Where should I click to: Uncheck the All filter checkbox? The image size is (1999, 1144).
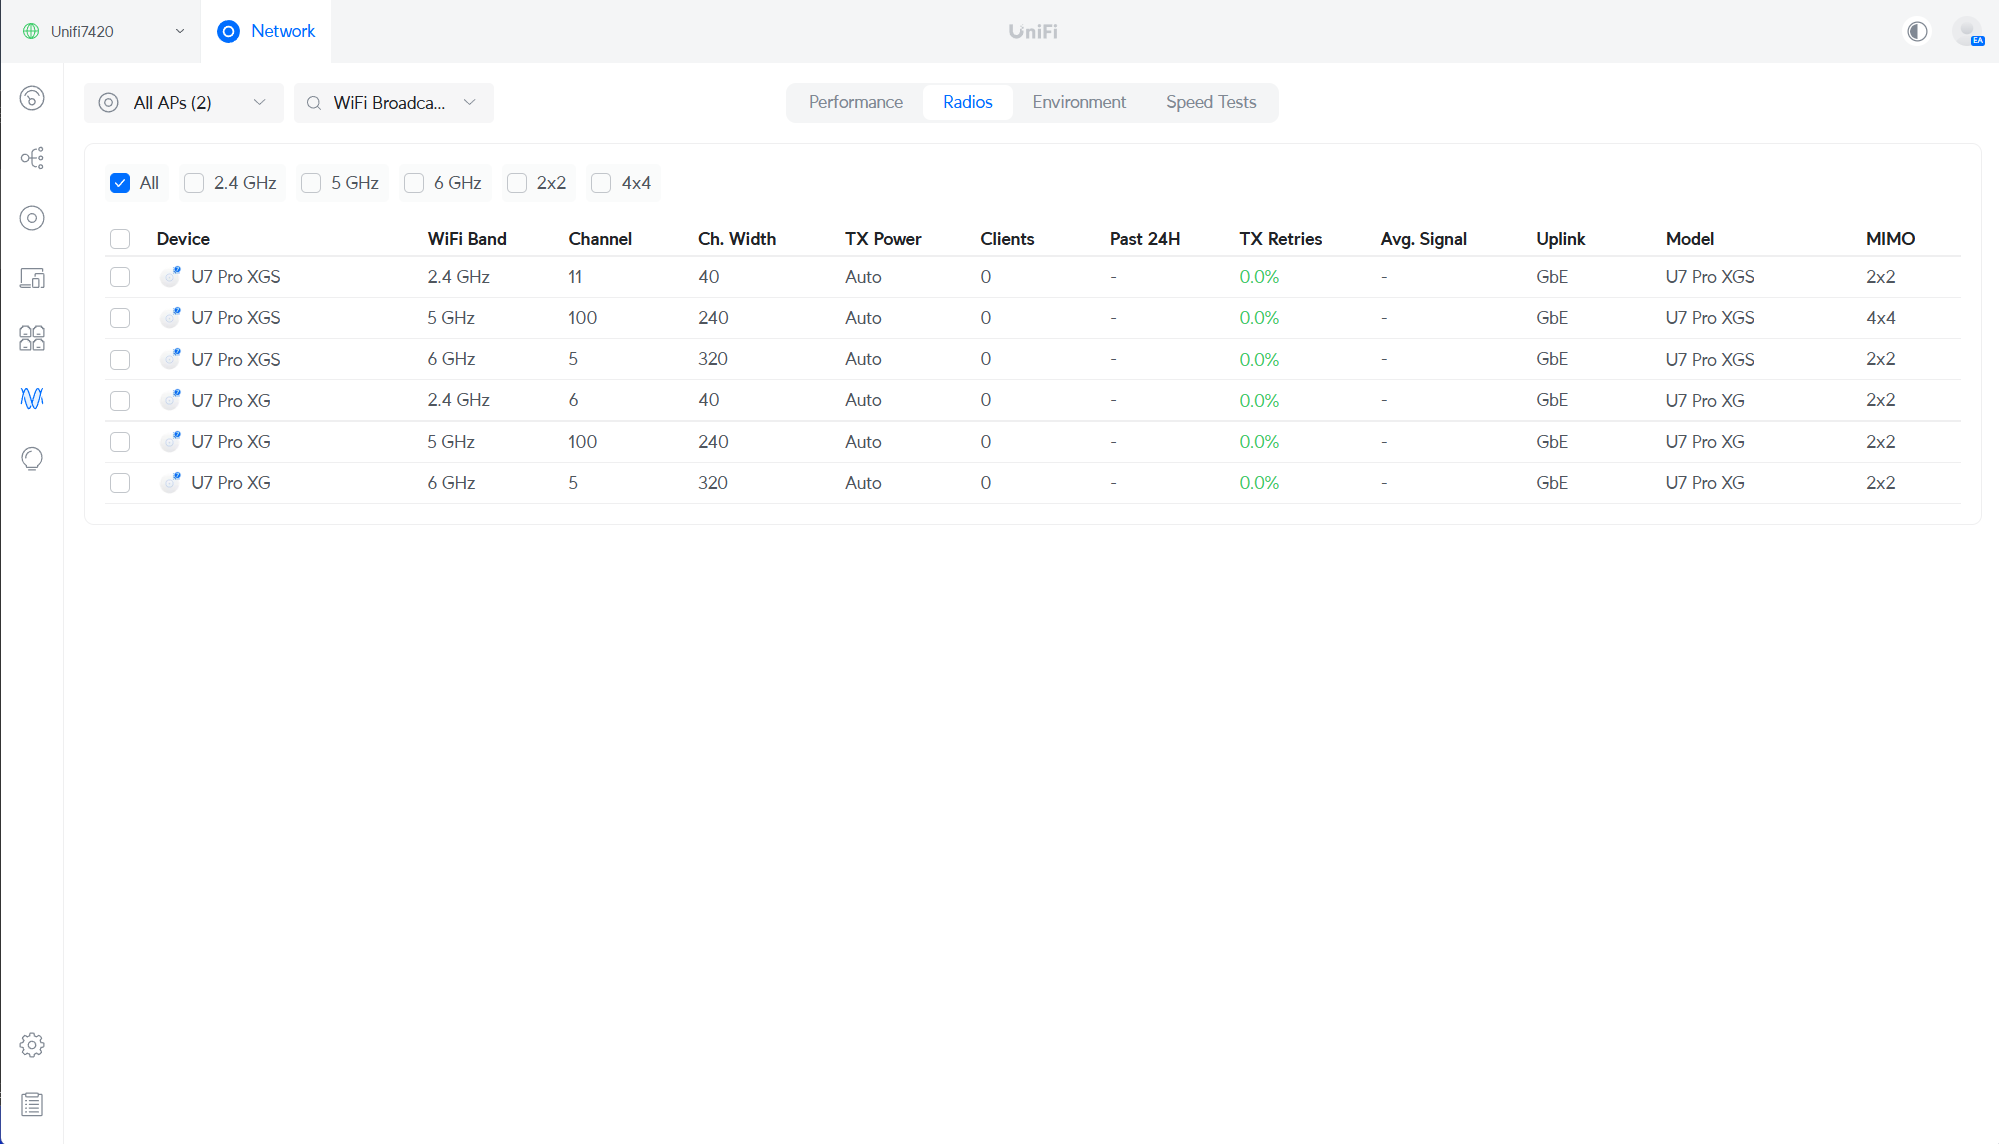120,183
